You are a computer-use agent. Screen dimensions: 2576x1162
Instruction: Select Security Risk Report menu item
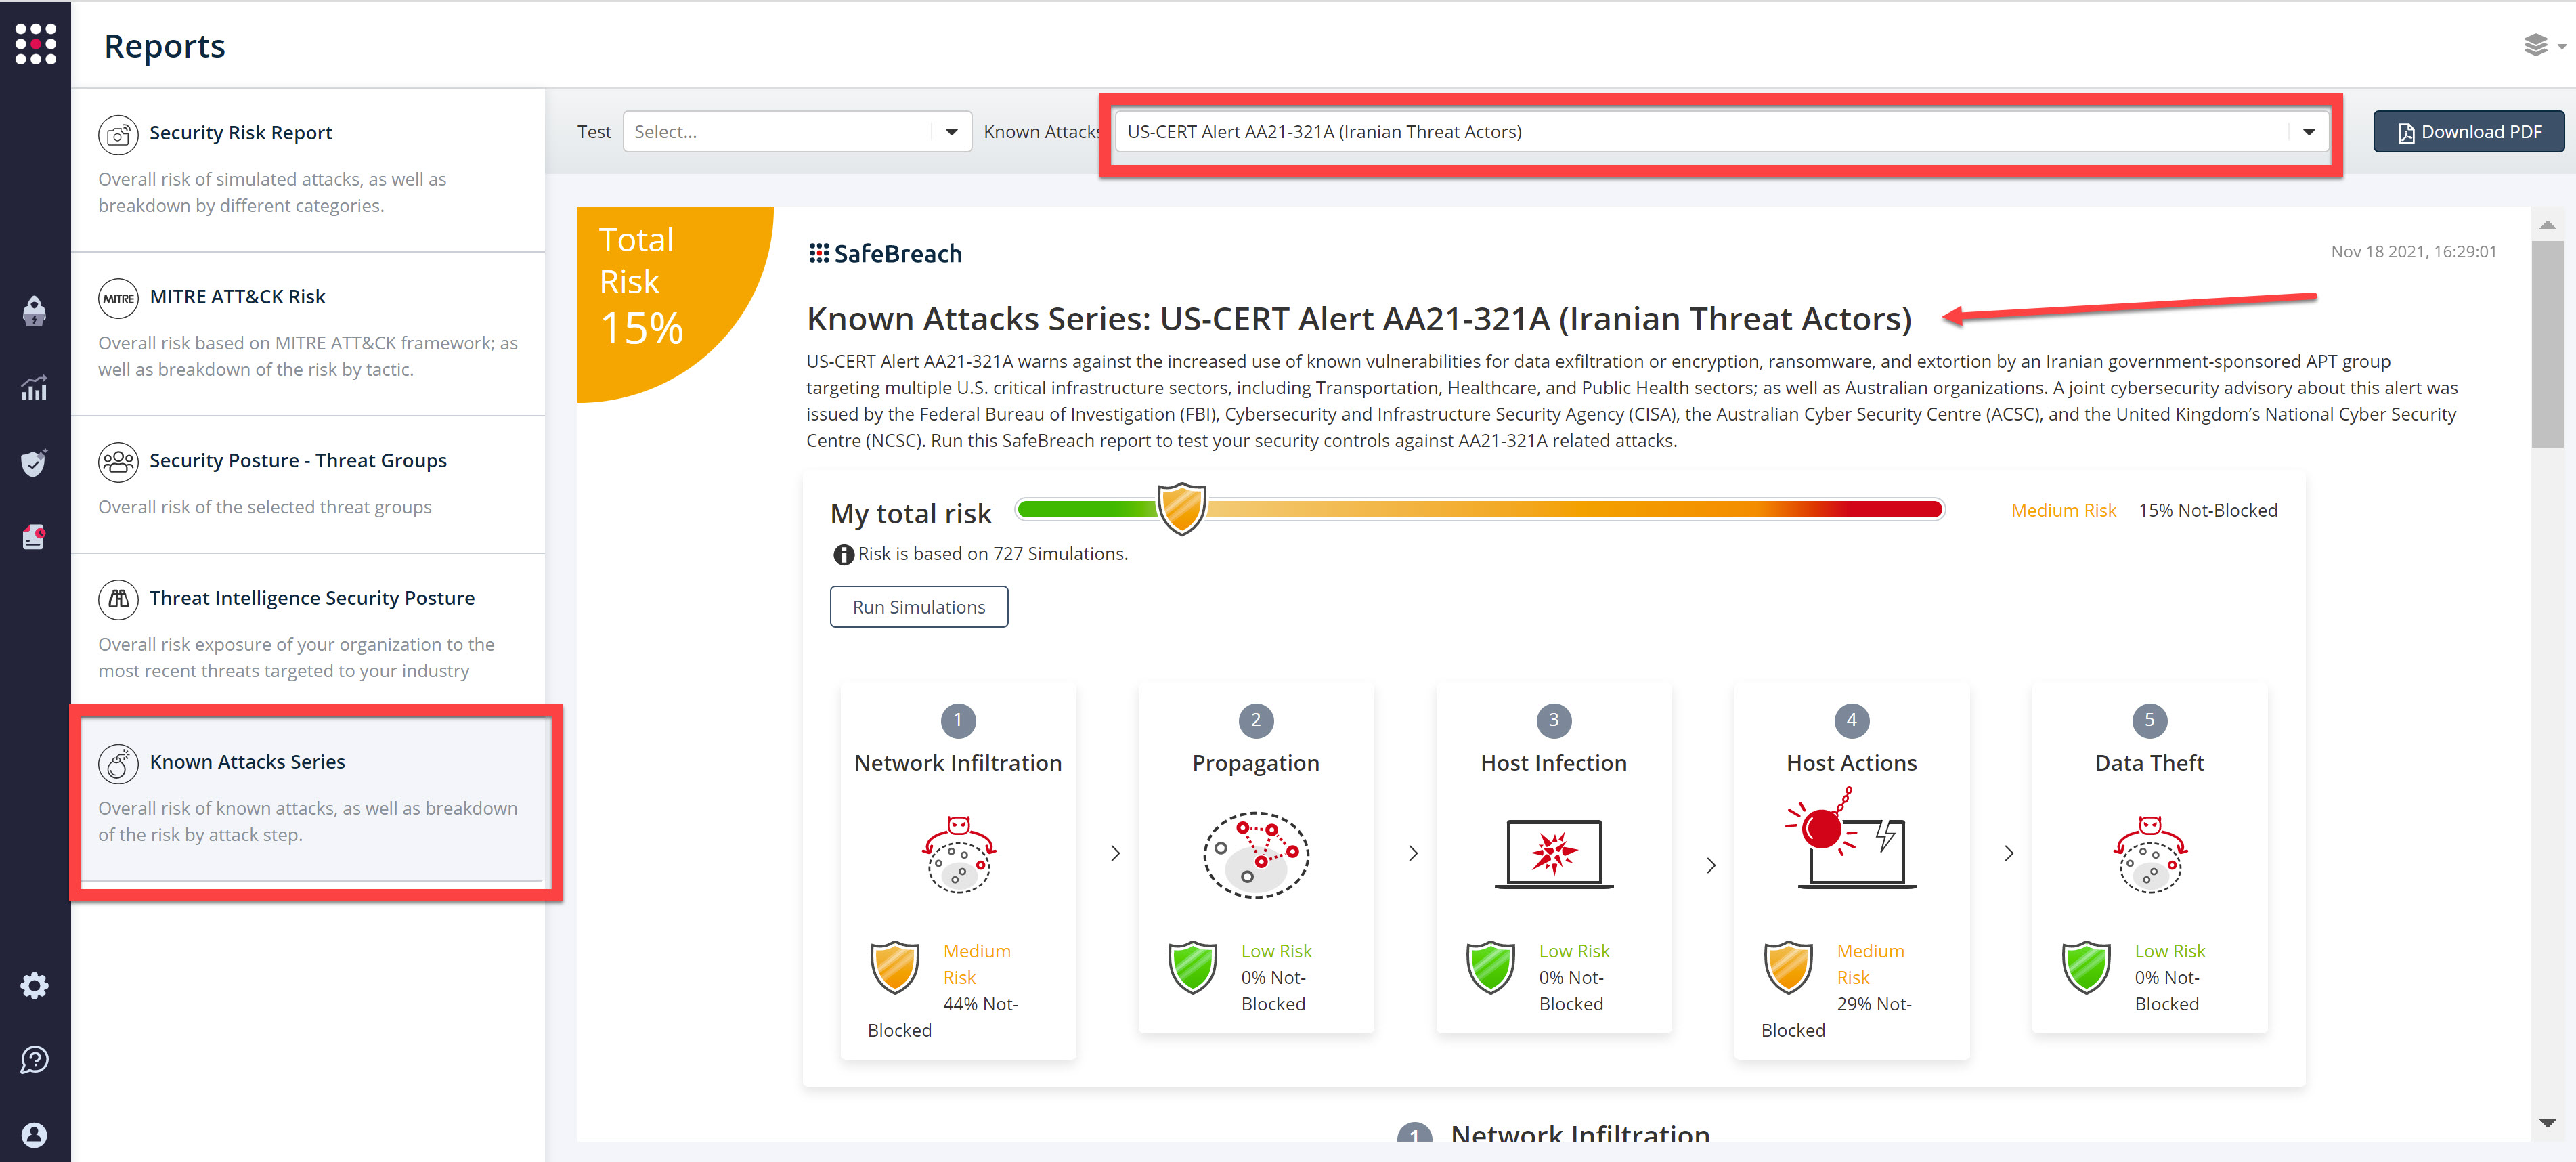point(240,132)
